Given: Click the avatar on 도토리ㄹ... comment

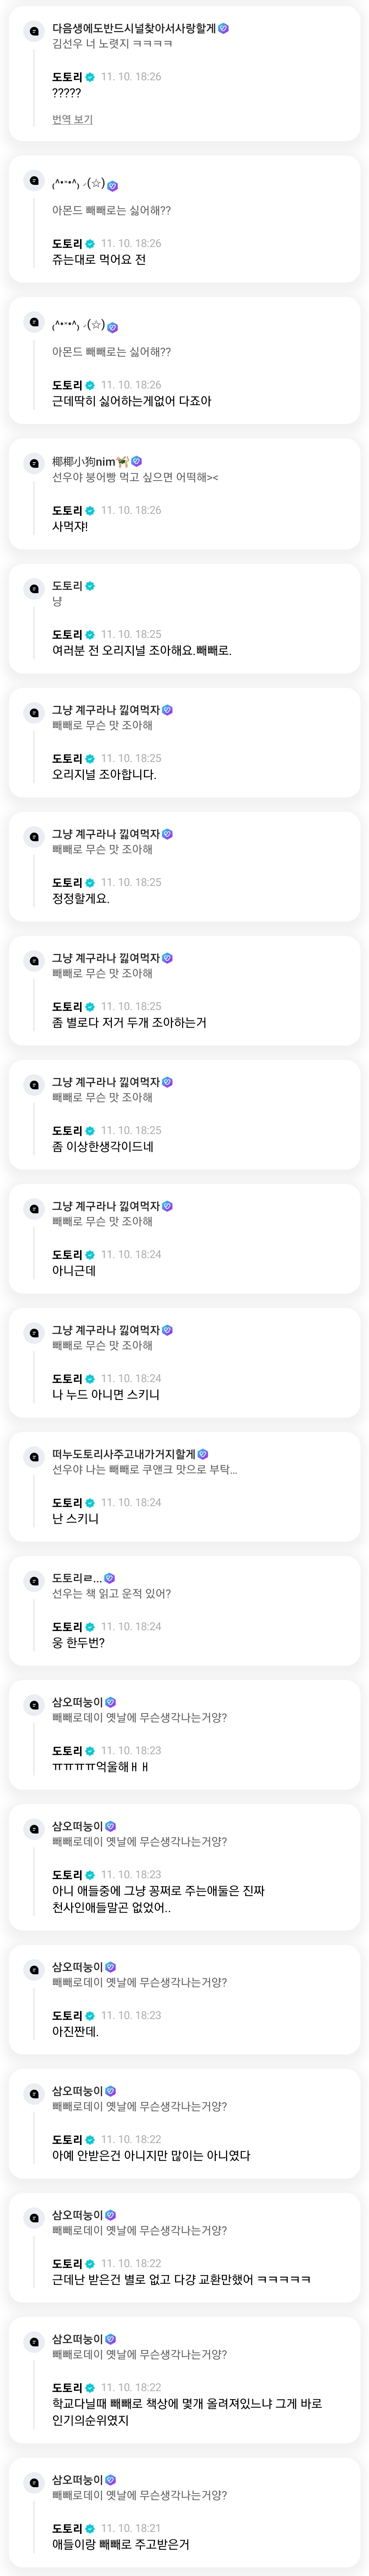Looking at the screenshot, I should (x=34, y=1581).
